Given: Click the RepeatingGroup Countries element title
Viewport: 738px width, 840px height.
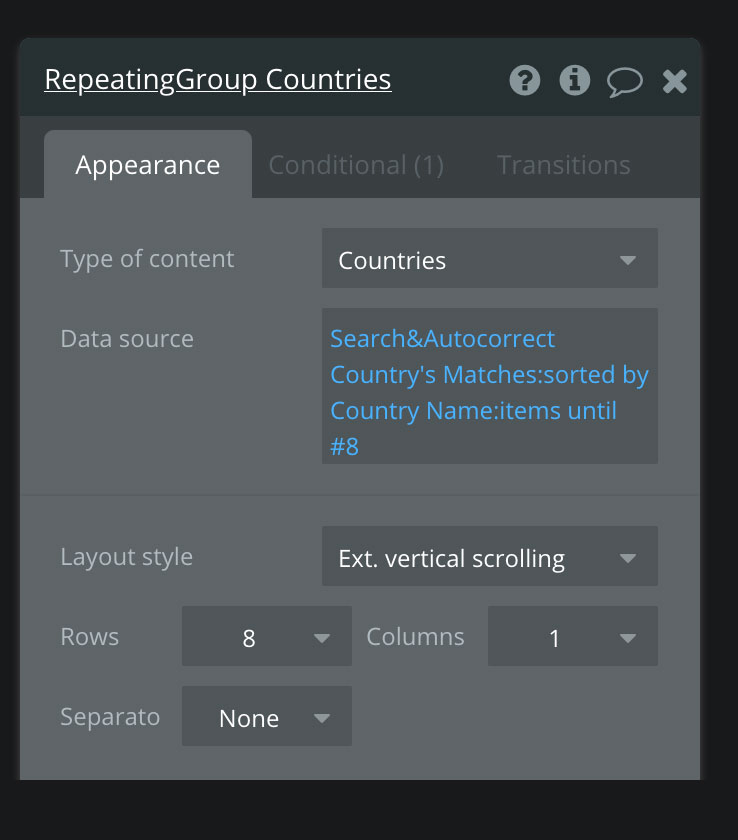Looking at the screenshot, I should [218, 80].
